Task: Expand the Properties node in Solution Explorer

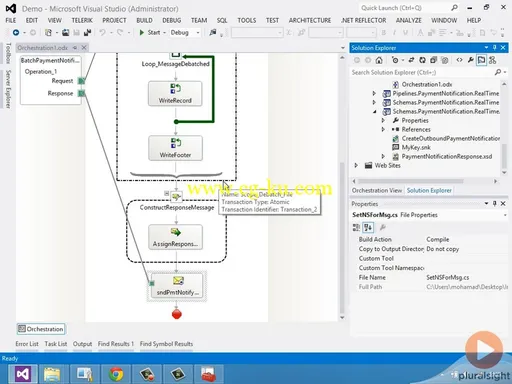Action: 383,120
